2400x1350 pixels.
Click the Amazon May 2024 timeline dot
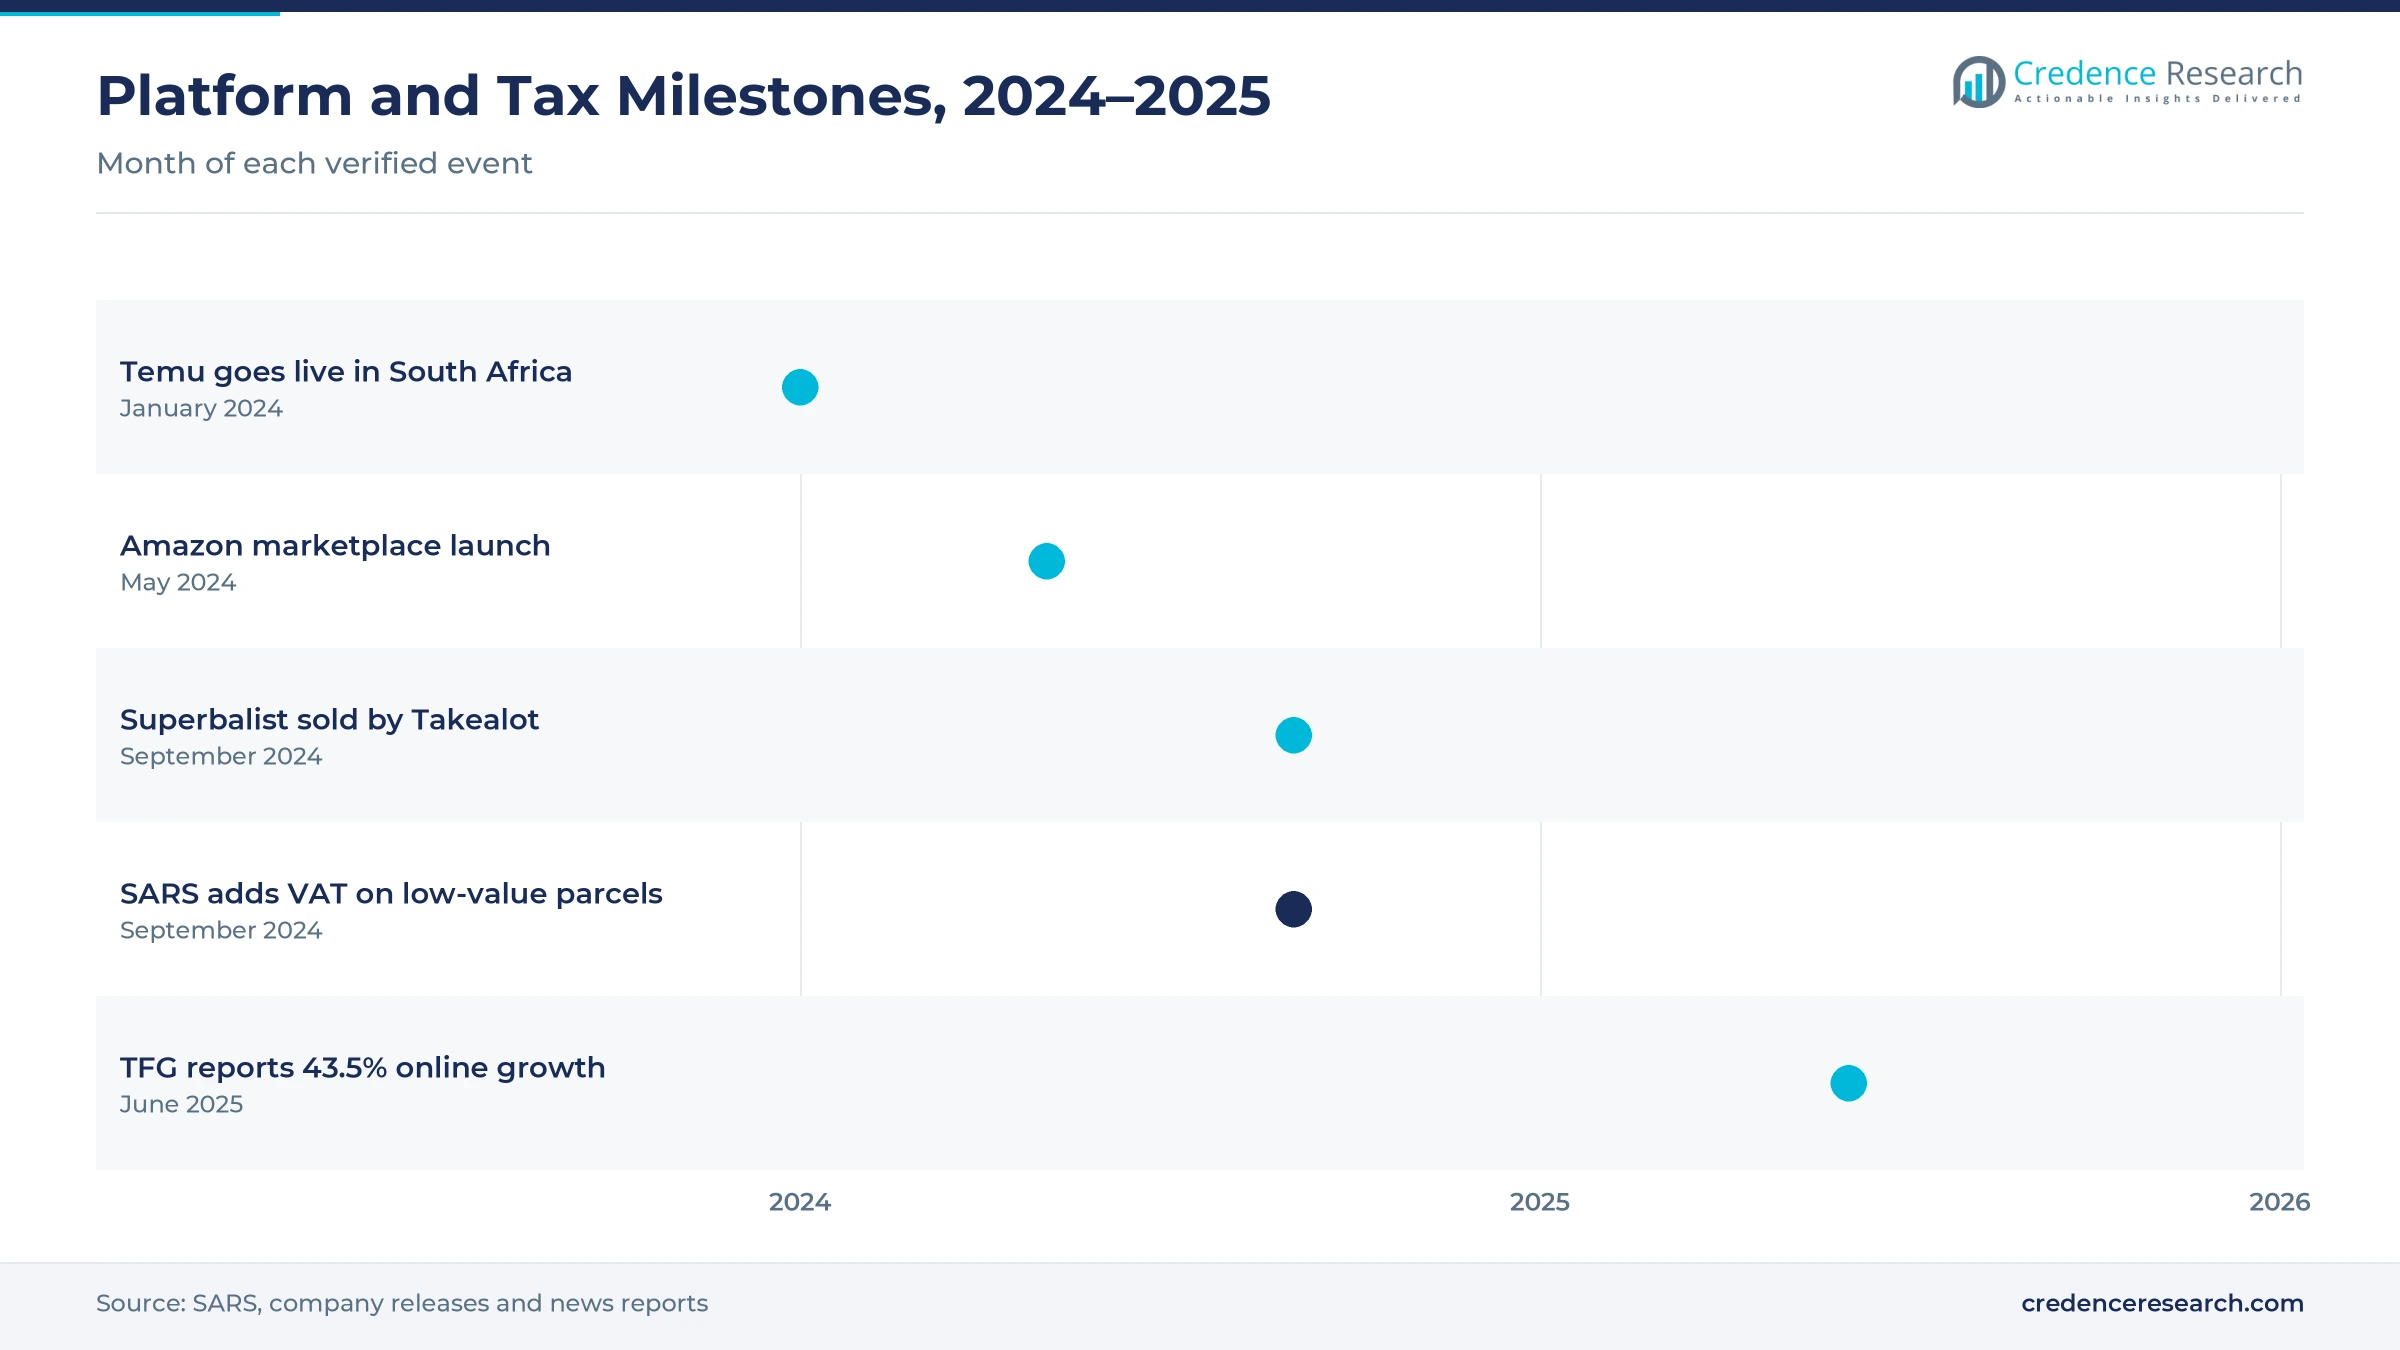click(1046, 561)
